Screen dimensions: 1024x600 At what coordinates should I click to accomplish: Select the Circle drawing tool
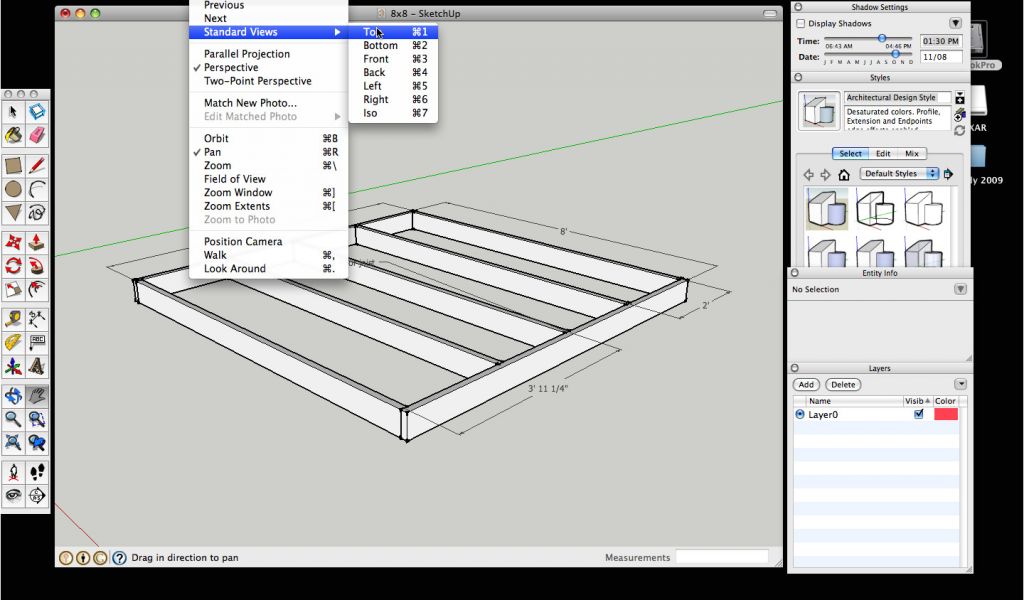pyautogui.click(x=13, y=189)
